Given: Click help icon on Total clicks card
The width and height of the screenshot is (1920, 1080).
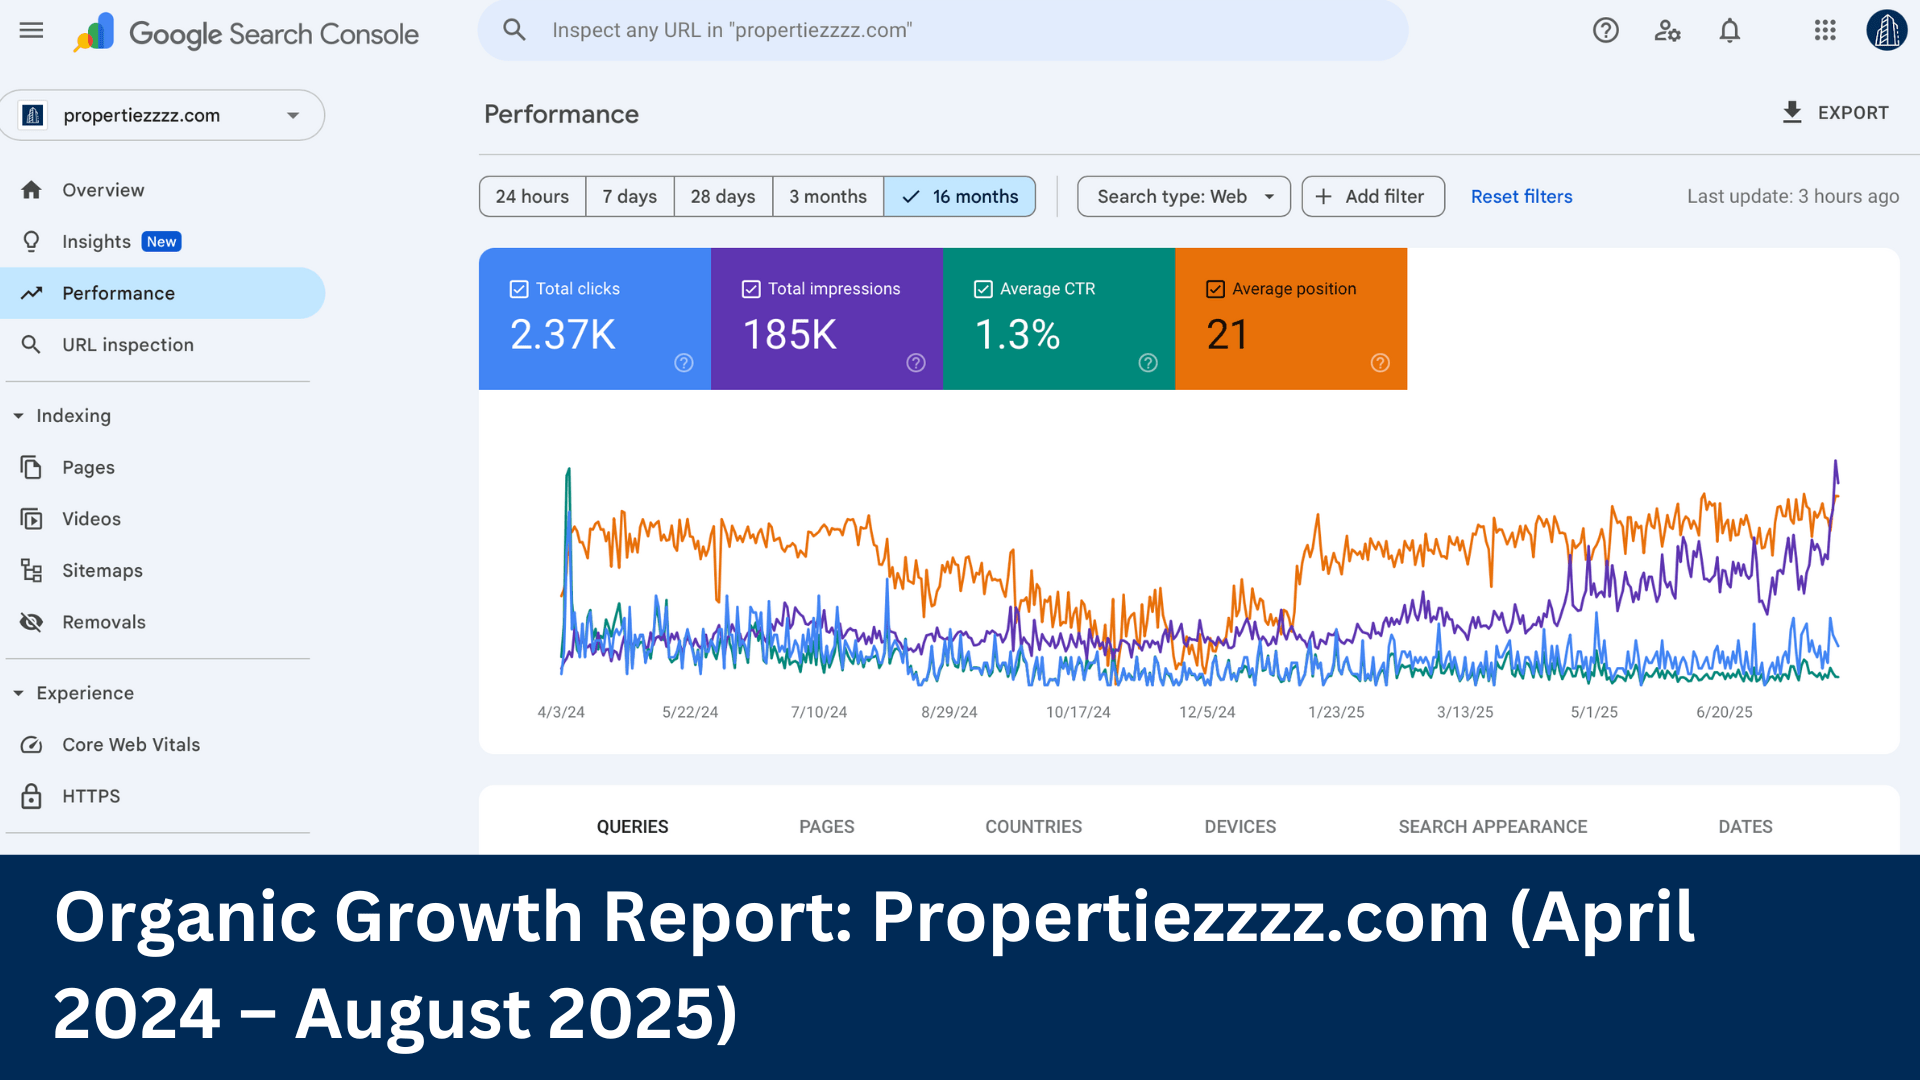Looking at the screenshot, I should [684, 363].
